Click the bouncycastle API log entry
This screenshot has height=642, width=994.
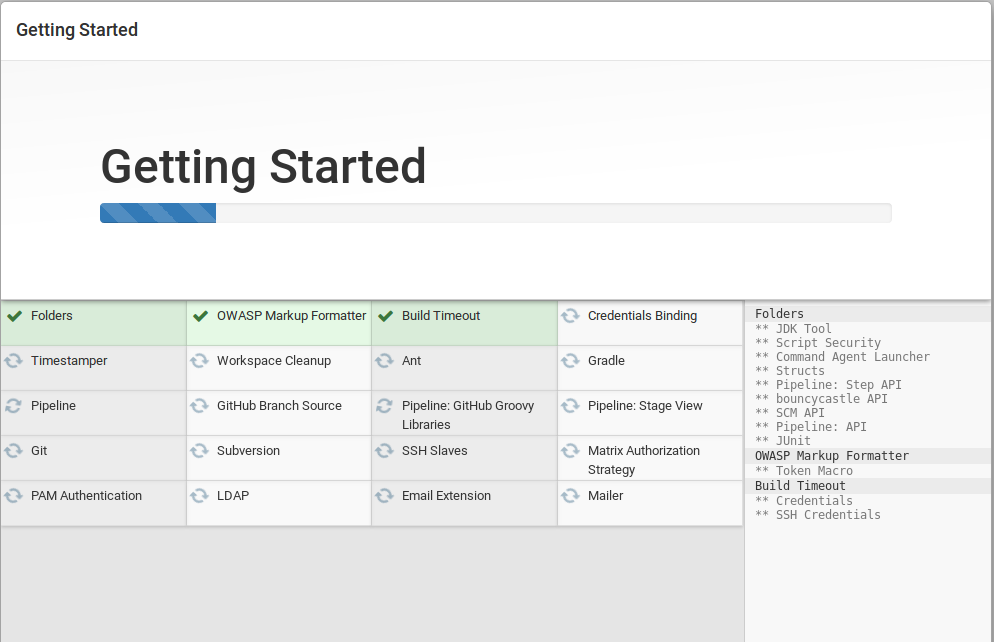coord(822,398)
